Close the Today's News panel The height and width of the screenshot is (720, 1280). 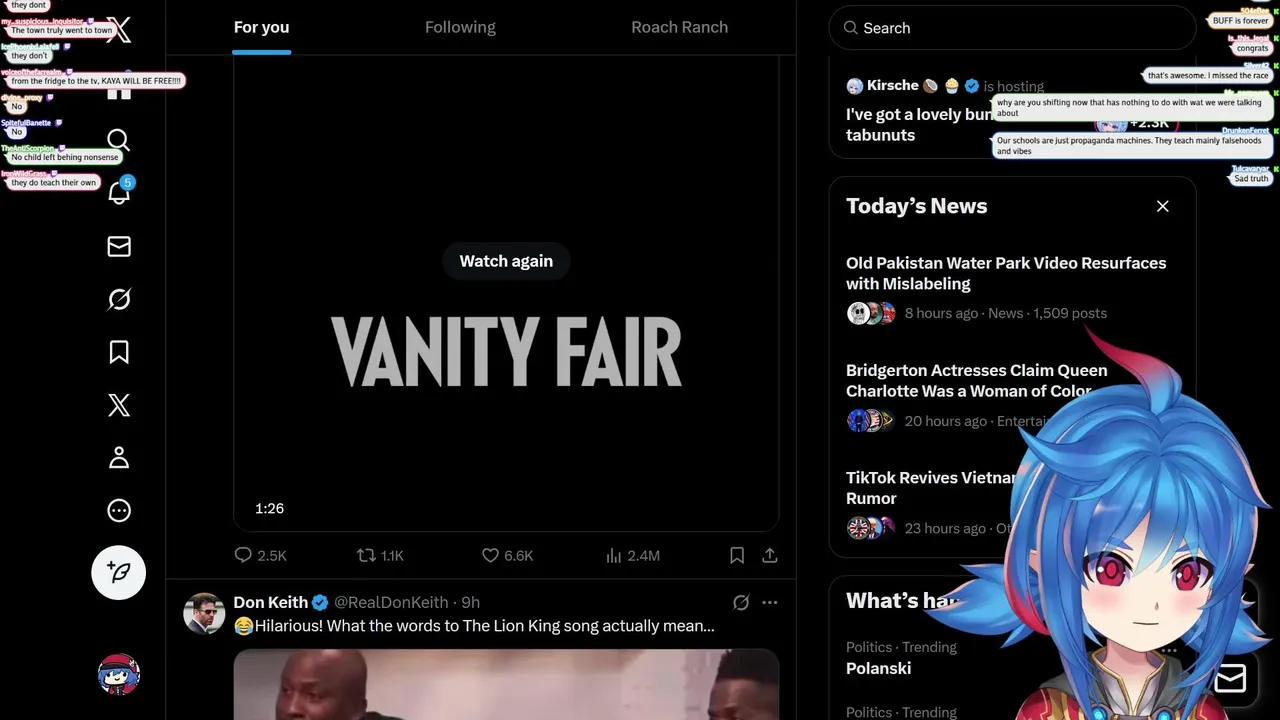click(x=1163, y=206)
